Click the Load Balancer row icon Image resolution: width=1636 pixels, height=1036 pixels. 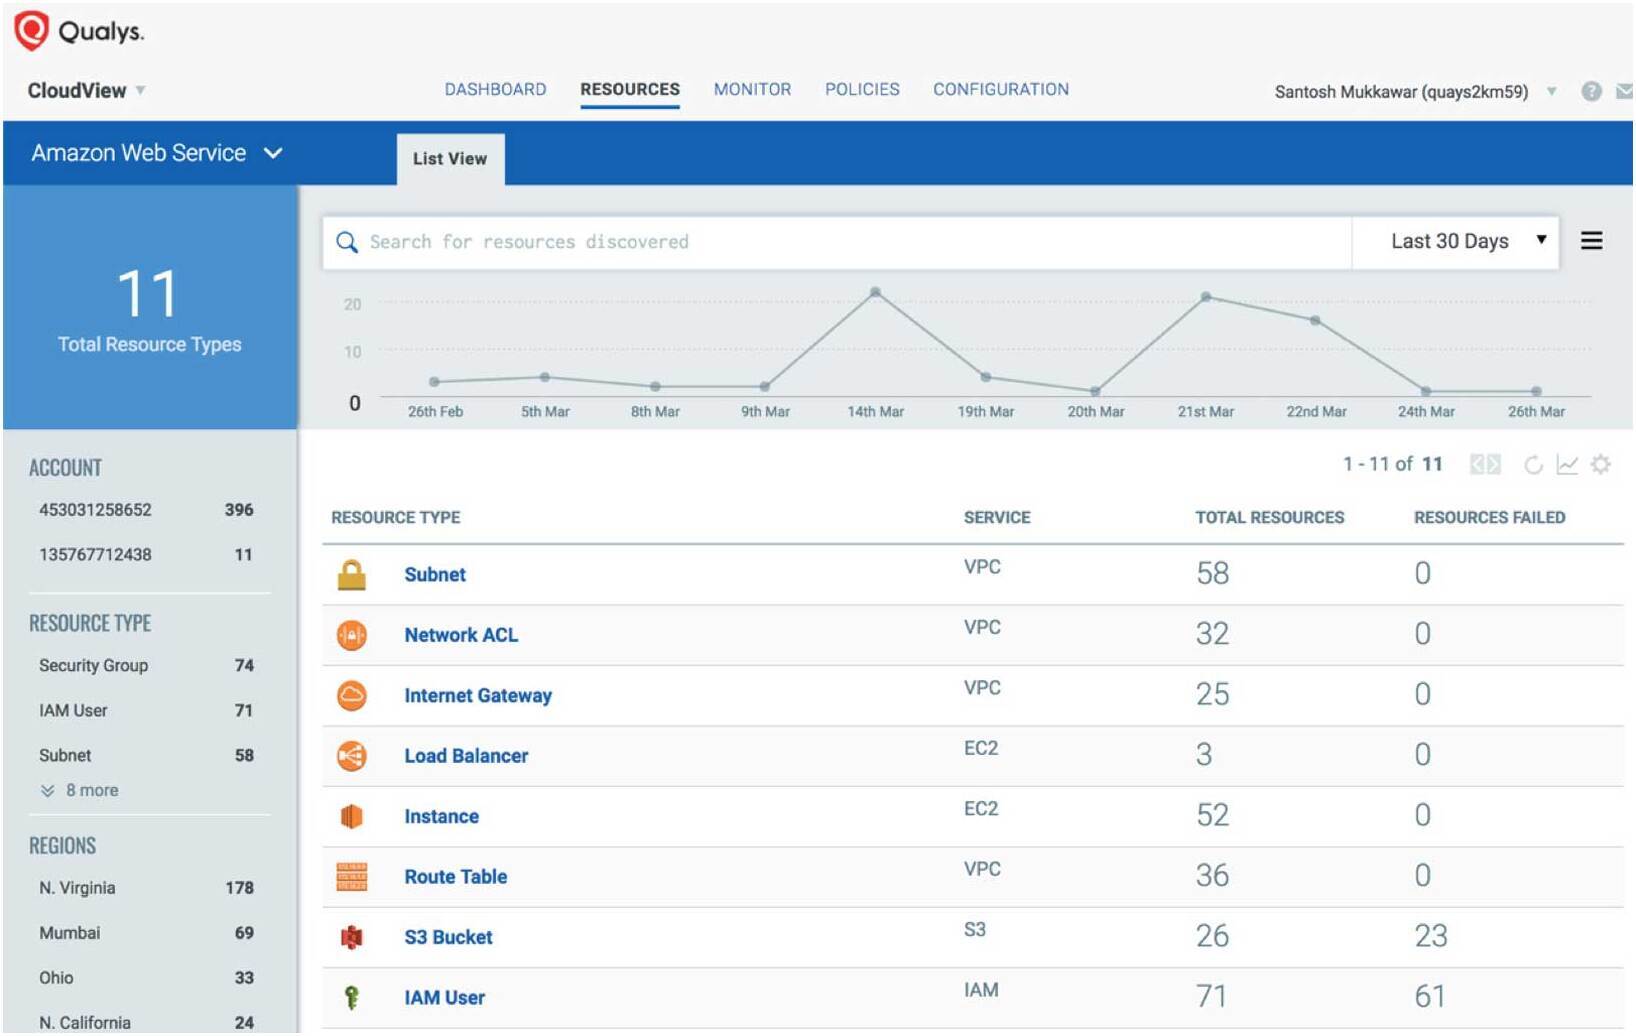coord(351,756)
